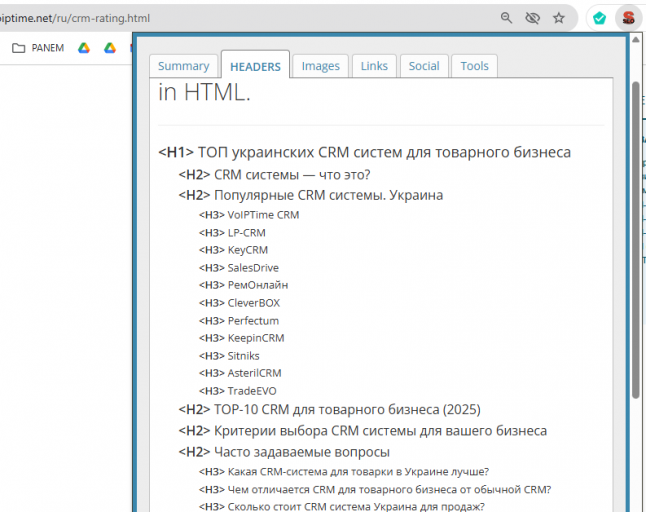Click H3 'TradeEVO'
646x512 pixels.
click(x=238, y=391)
